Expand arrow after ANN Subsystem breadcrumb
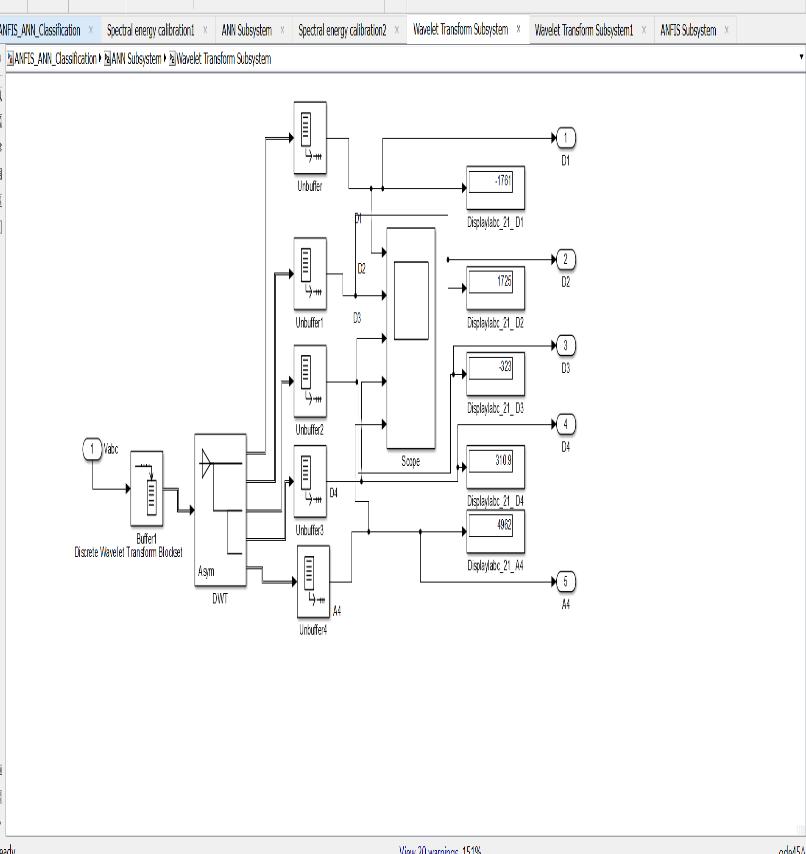 (x=165, y=58)
